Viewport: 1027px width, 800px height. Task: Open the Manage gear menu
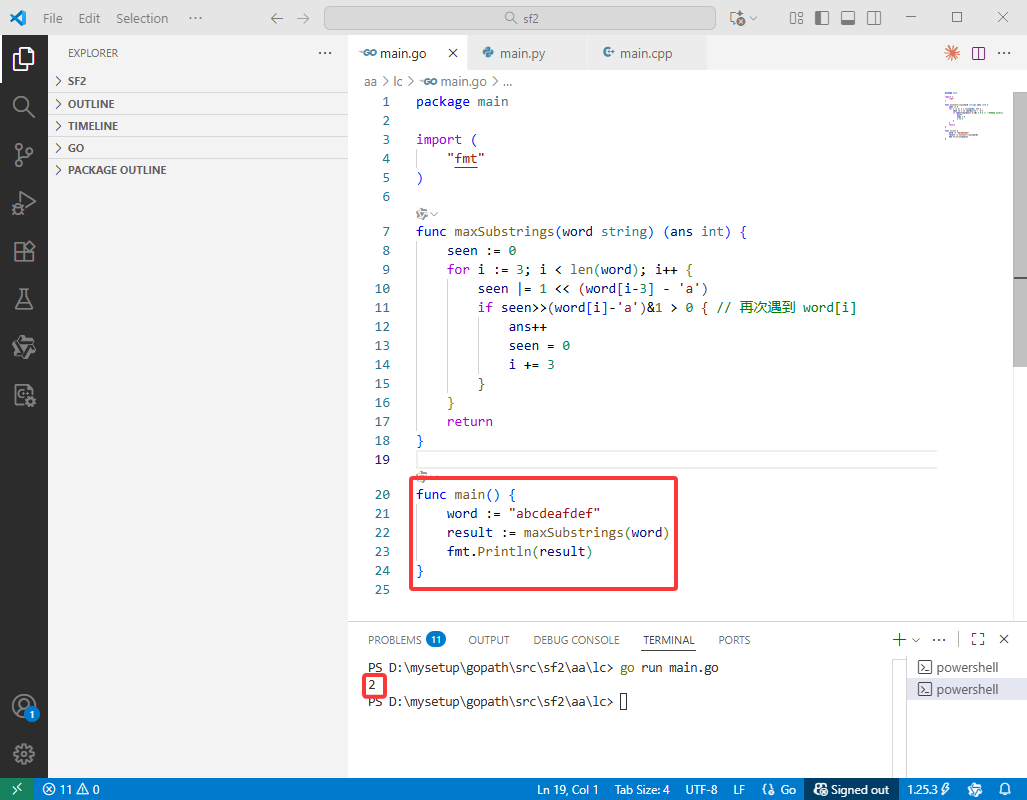pyautogui.click(x=24, y=753)
